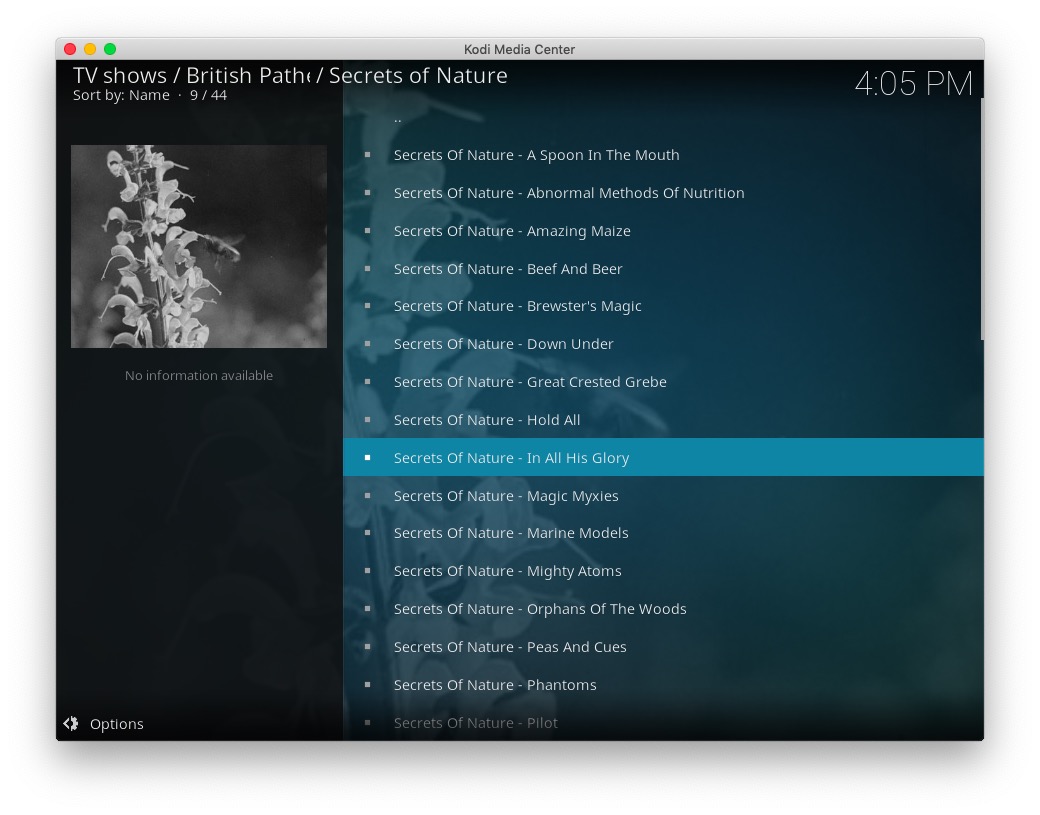Click the vertical scrollbar on the list
This screenshot has width=1040, height=815.
tap(981, 220)
